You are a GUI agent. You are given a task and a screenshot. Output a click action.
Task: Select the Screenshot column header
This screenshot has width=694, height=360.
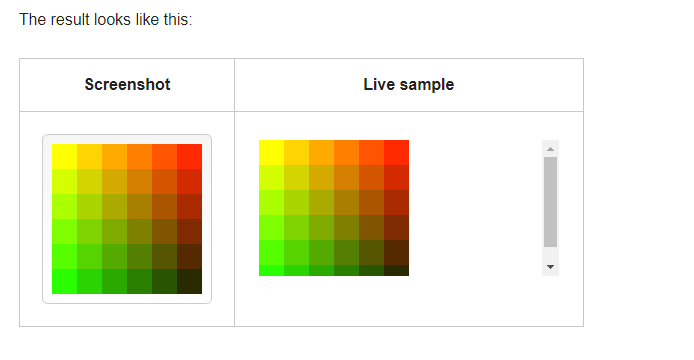point(127,85)
